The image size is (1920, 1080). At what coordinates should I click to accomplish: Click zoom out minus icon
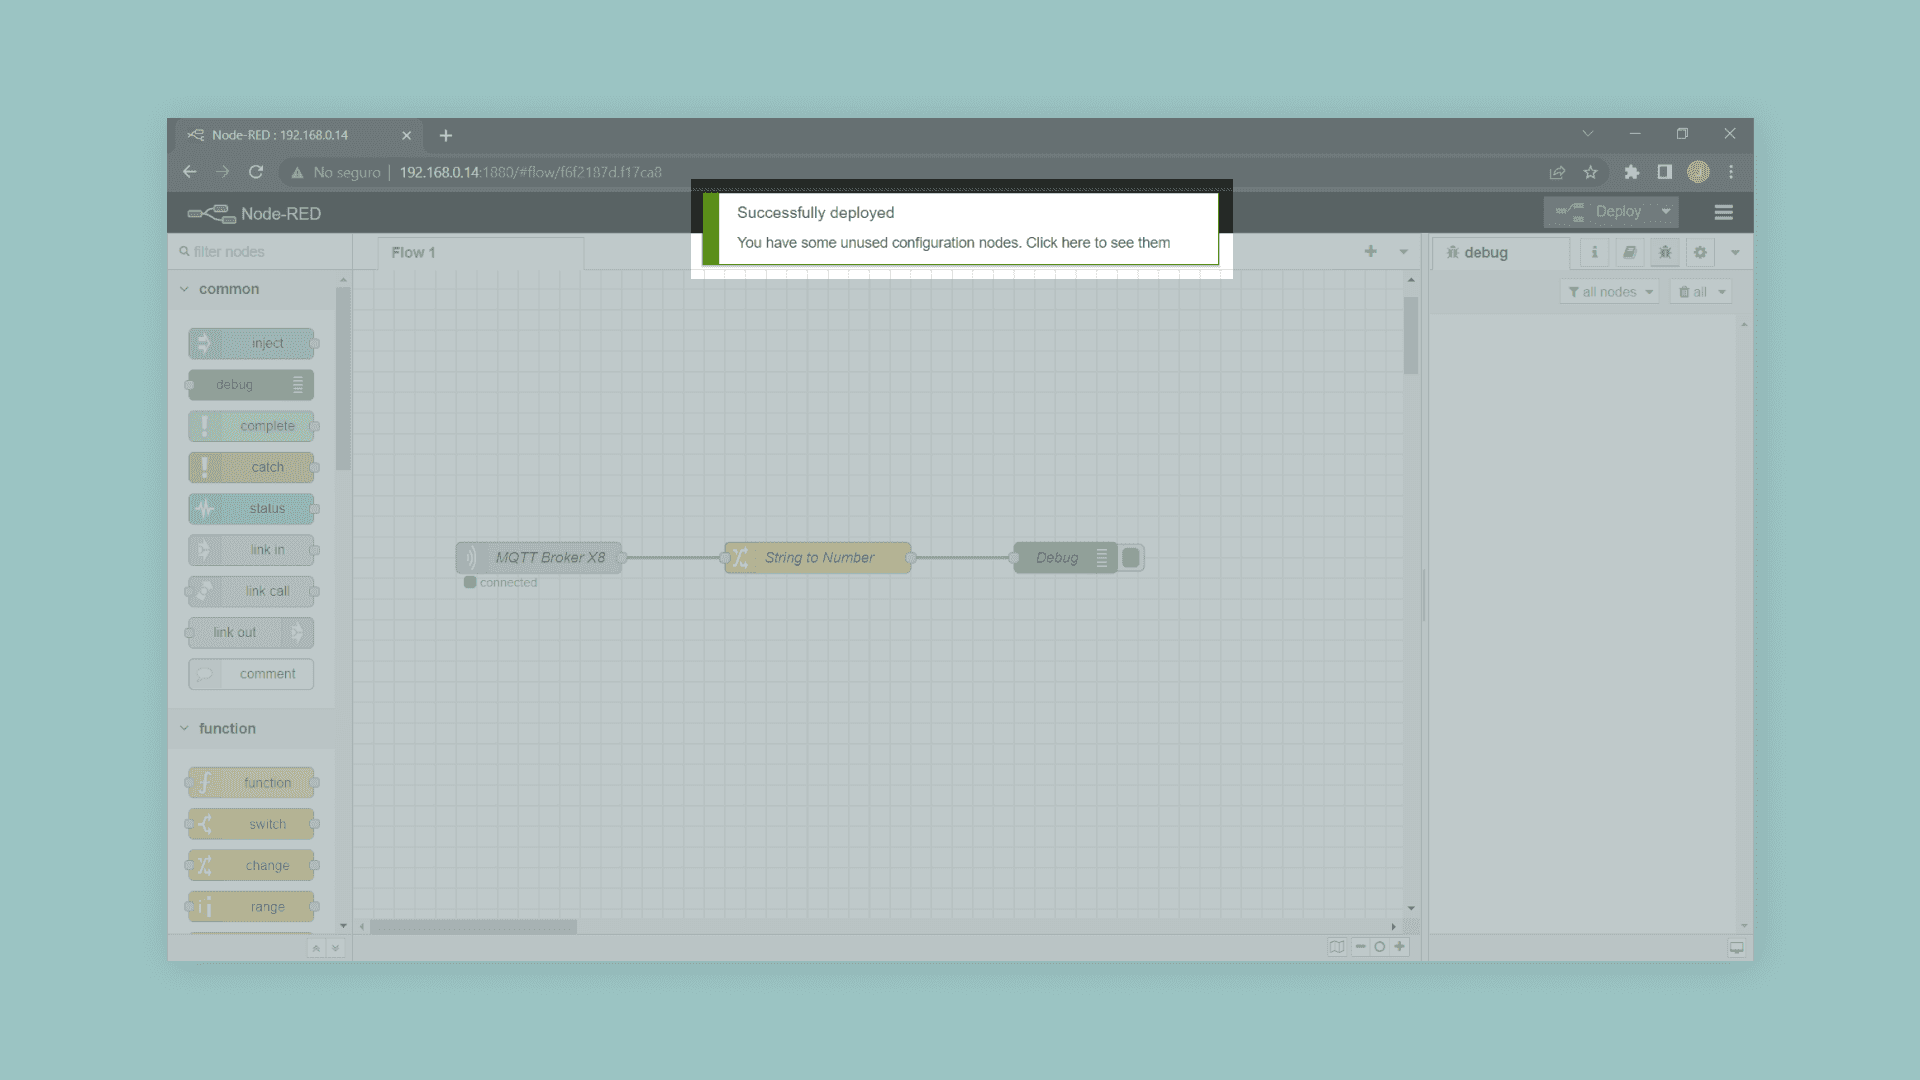1360,947
